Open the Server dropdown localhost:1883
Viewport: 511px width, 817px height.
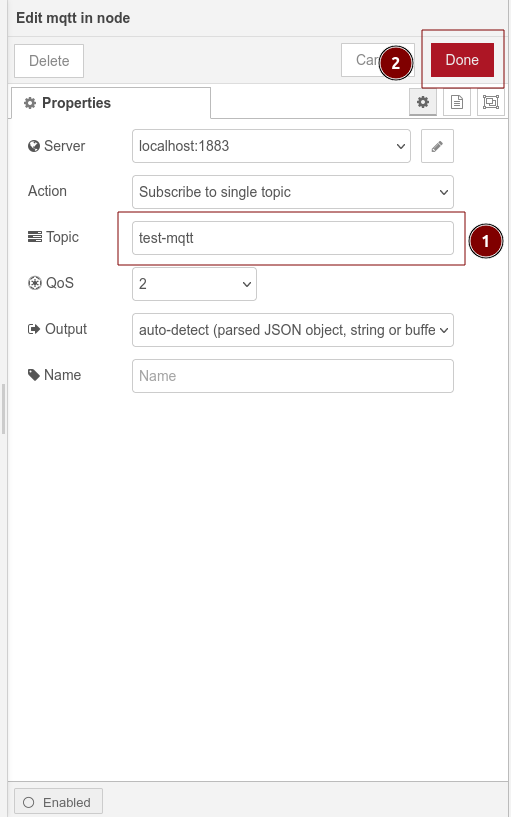click(x=271, y=146)
